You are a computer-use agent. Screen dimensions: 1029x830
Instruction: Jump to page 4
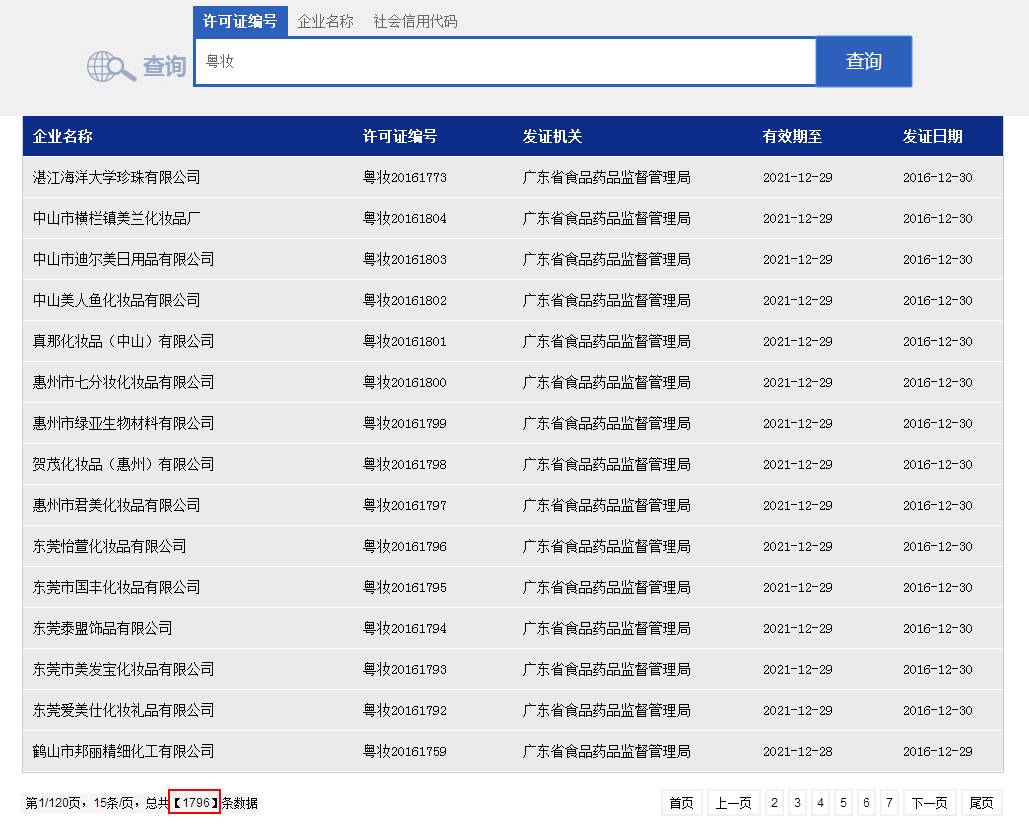[820, 802]
